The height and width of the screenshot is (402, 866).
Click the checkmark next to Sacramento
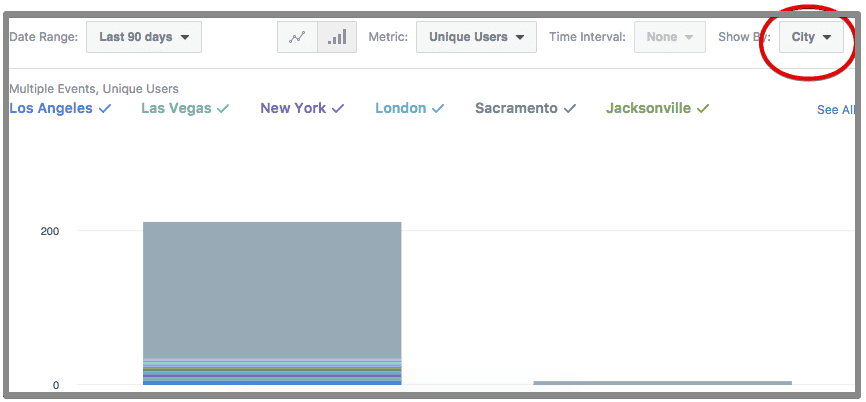coord(570,109)
